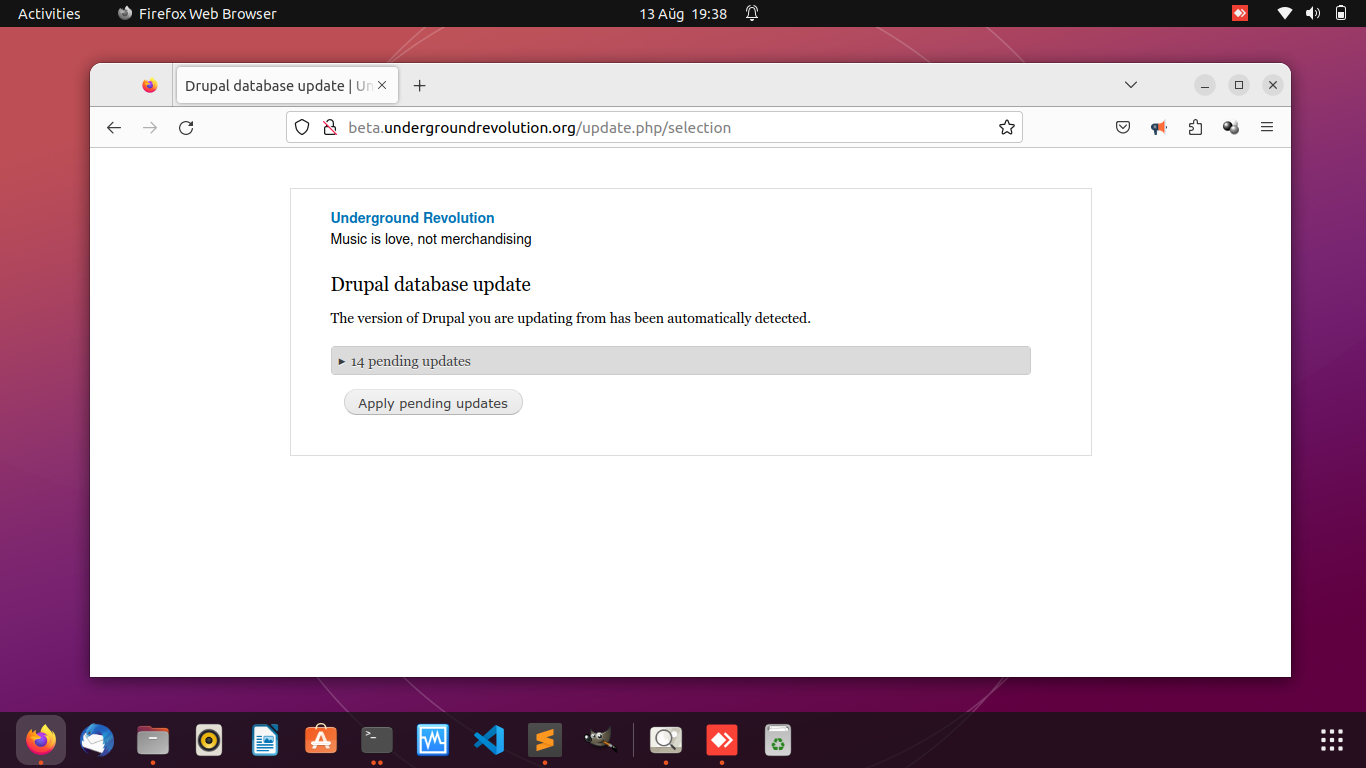
Task: Open the Activities overview
Action: click(x=49, y=14)
